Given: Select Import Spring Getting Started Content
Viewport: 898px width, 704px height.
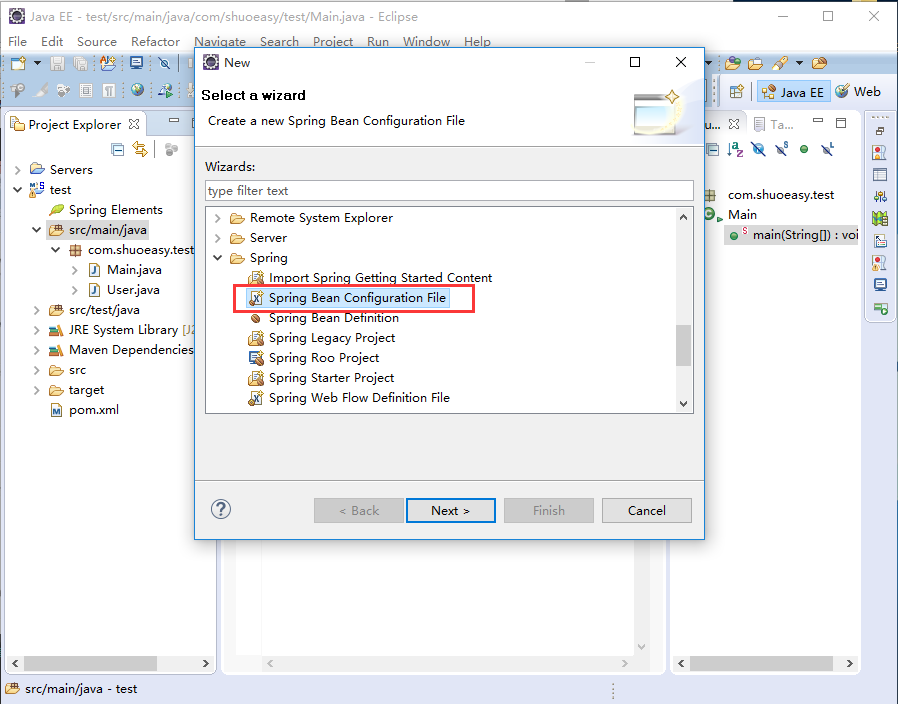Looking at the screenshot, I should 380,278.
